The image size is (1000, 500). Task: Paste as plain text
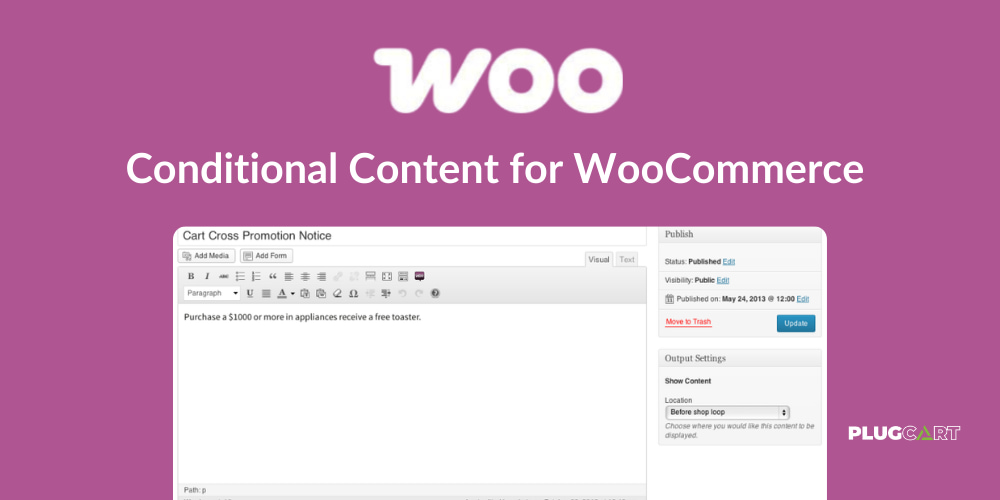(305, 293)
